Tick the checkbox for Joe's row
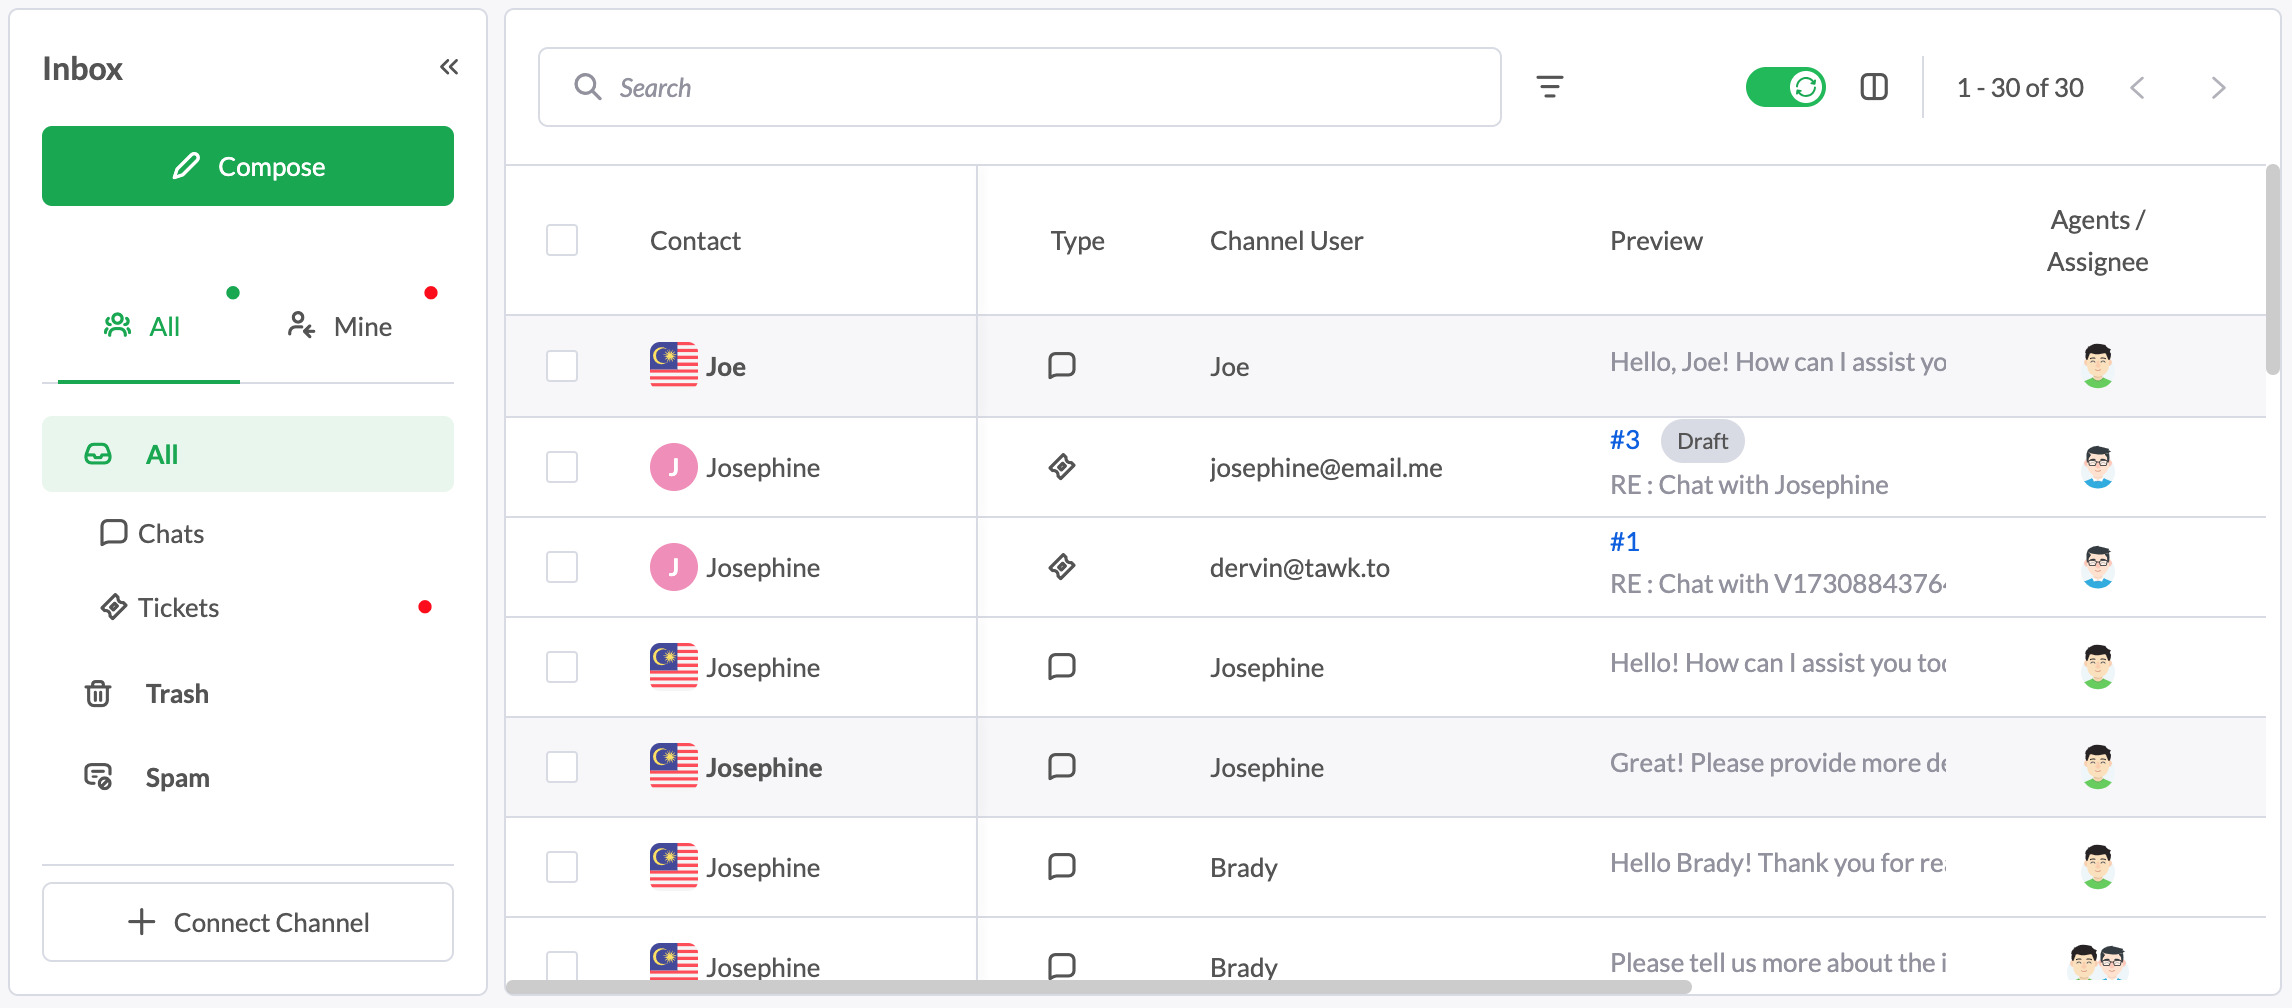 click(562, 366)
